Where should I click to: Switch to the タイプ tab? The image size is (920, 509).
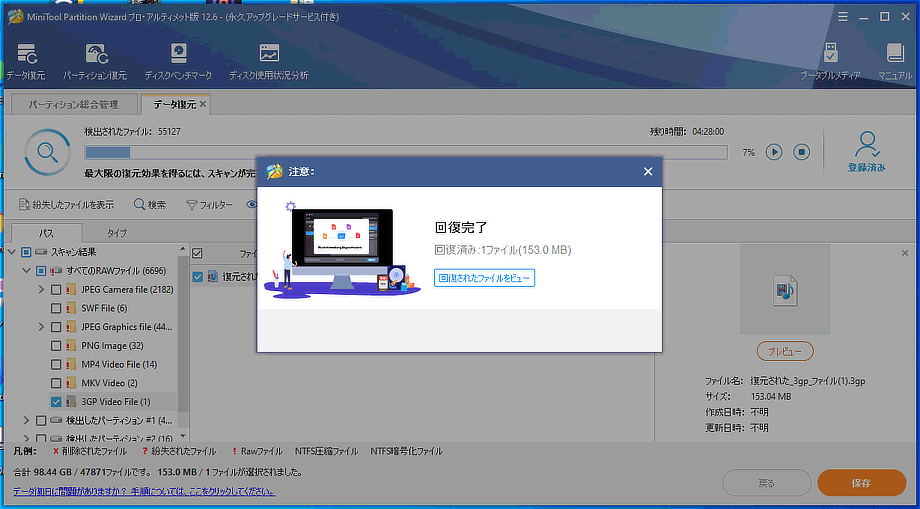[x=116, y=233]
